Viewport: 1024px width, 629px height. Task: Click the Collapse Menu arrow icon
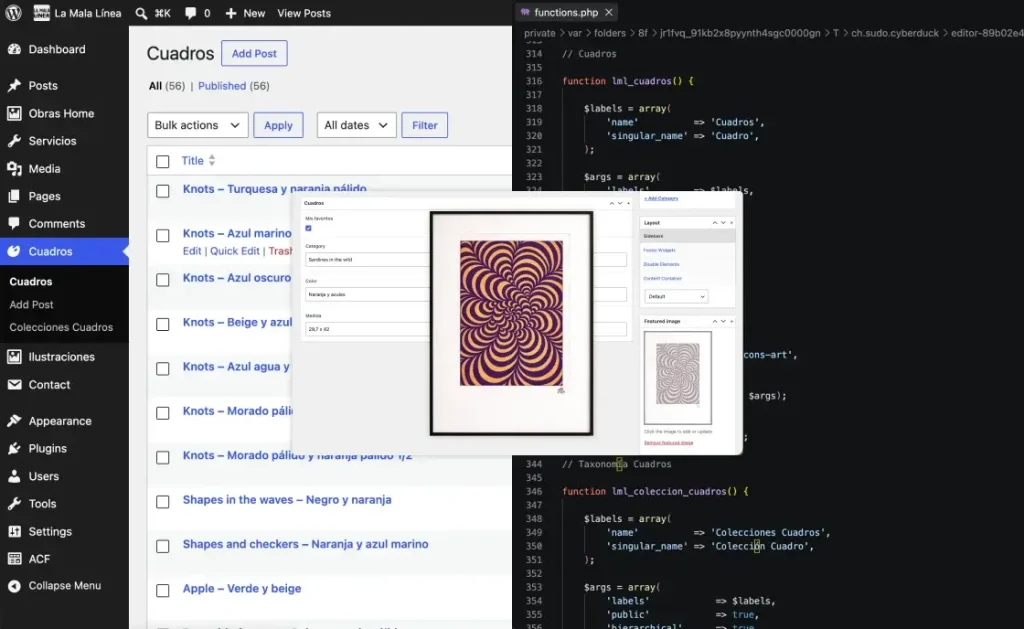point(14,586)
